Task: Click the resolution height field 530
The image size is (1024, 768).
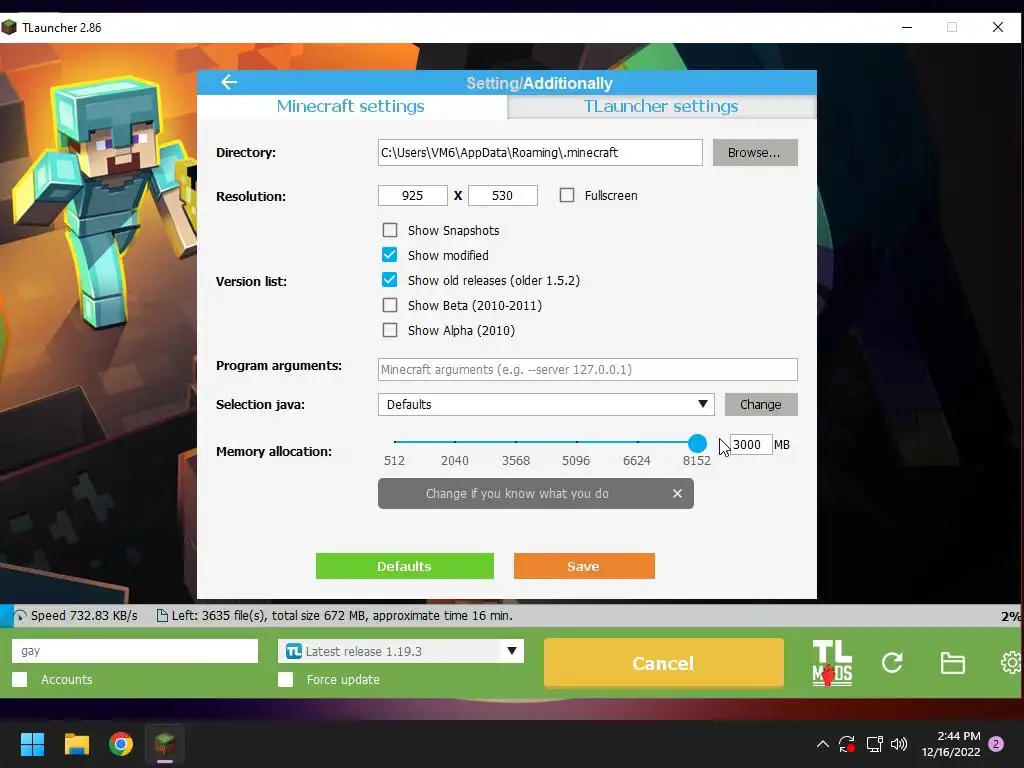Action: 503,195
